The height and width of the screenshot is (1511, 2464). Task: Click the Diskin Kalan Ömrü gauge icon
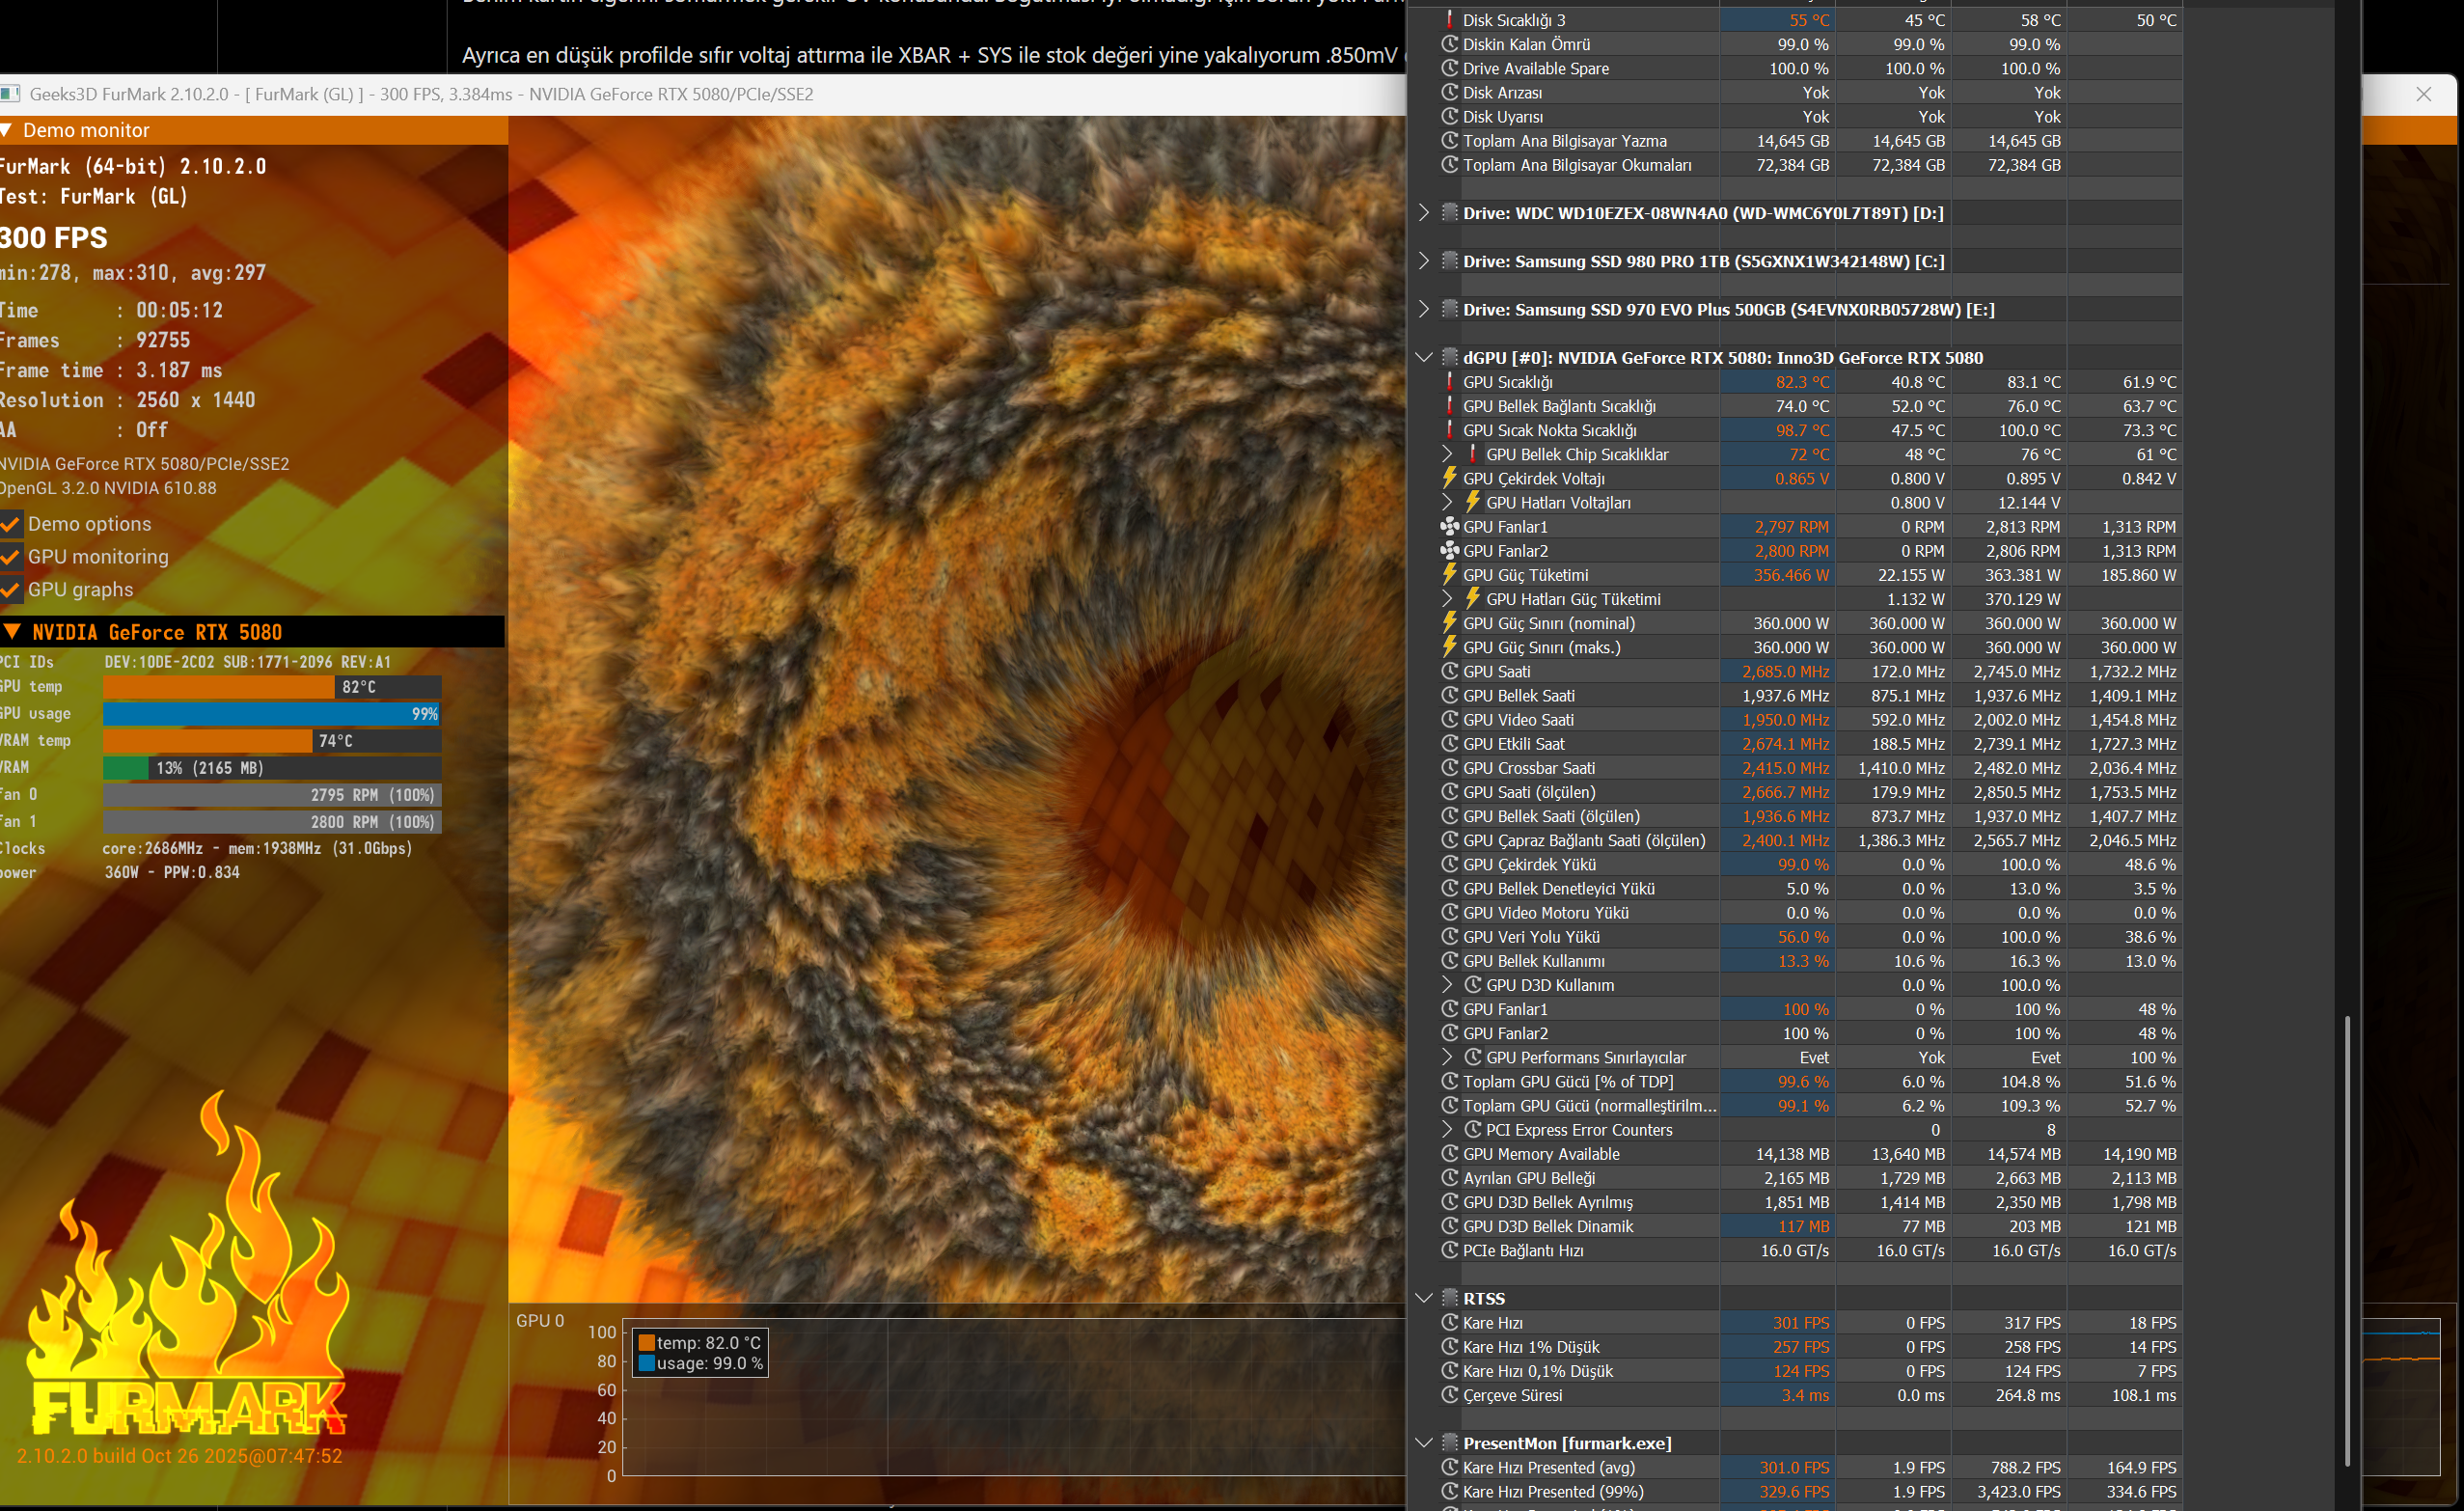click(1449, 43)
